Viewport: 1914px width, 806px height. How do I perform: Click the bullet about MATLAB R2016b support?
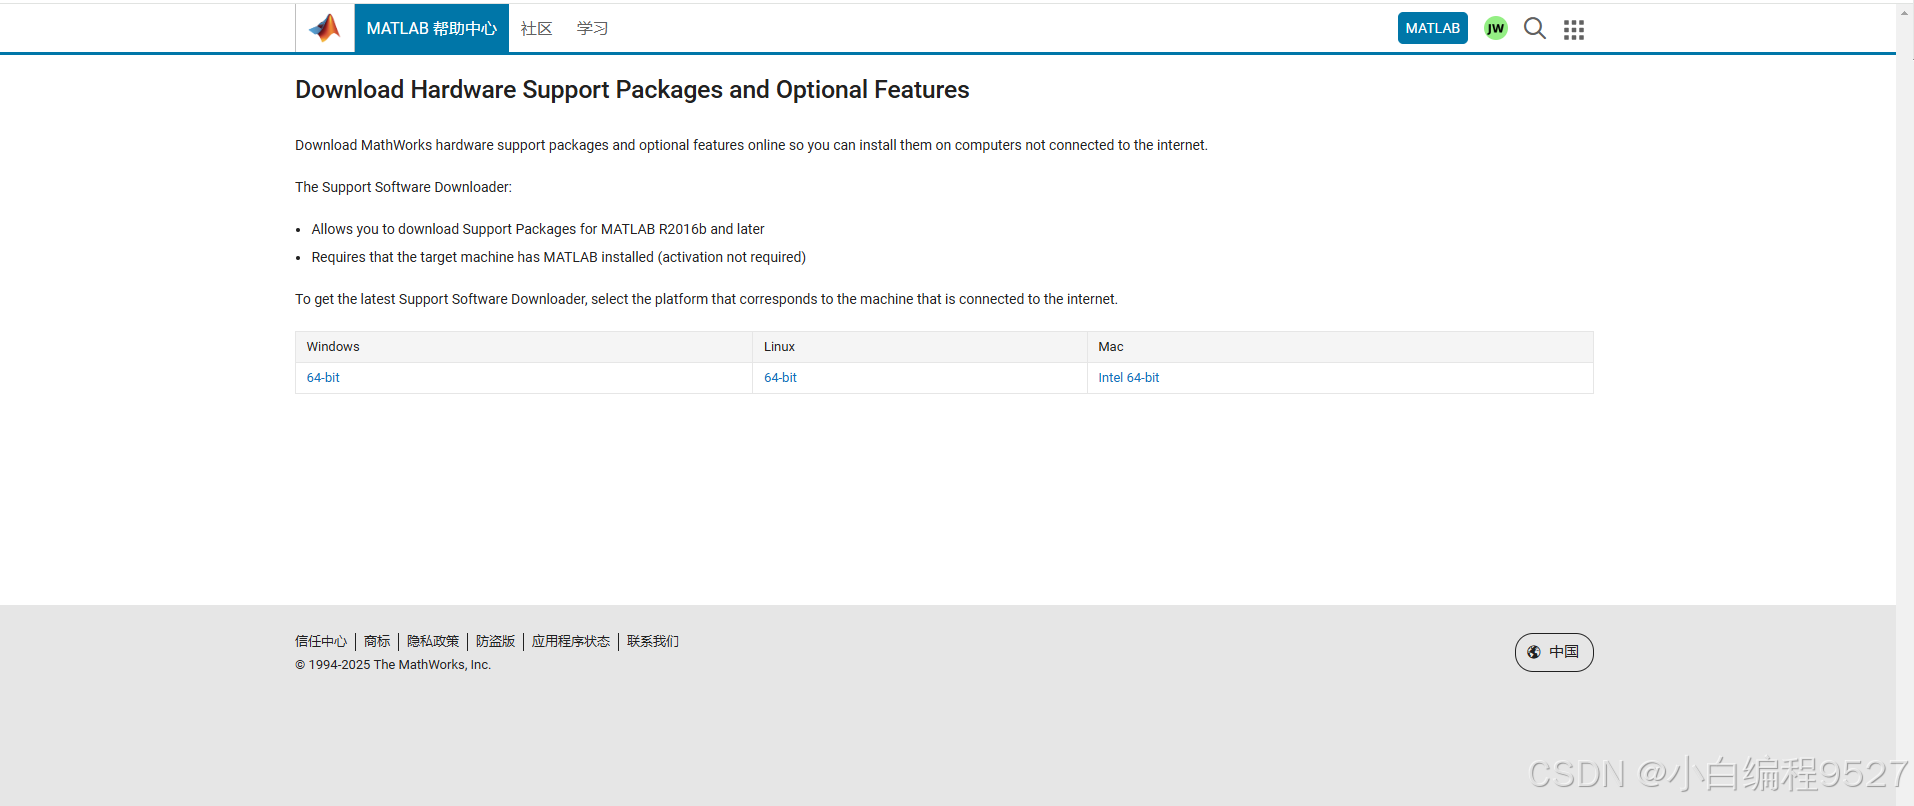538,229
